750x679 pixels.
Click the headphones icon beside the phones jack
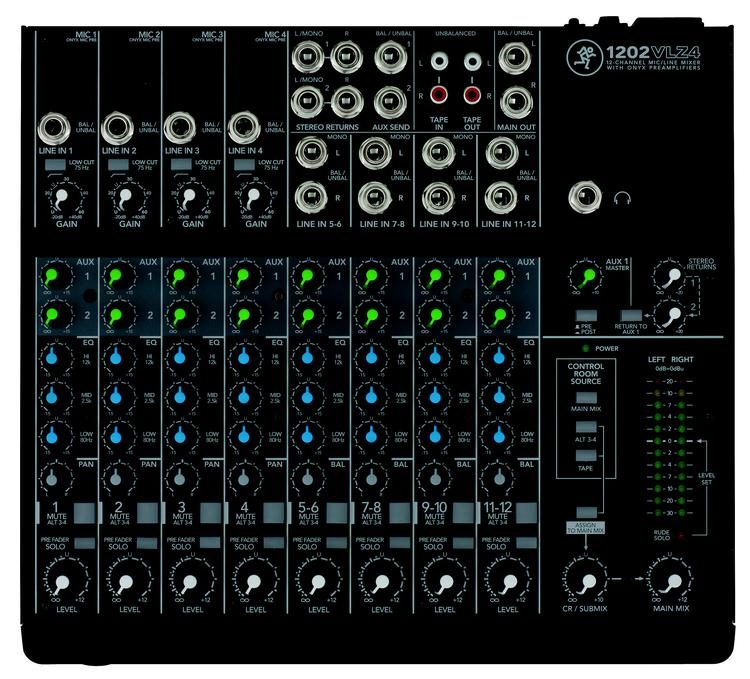(622, 197)
